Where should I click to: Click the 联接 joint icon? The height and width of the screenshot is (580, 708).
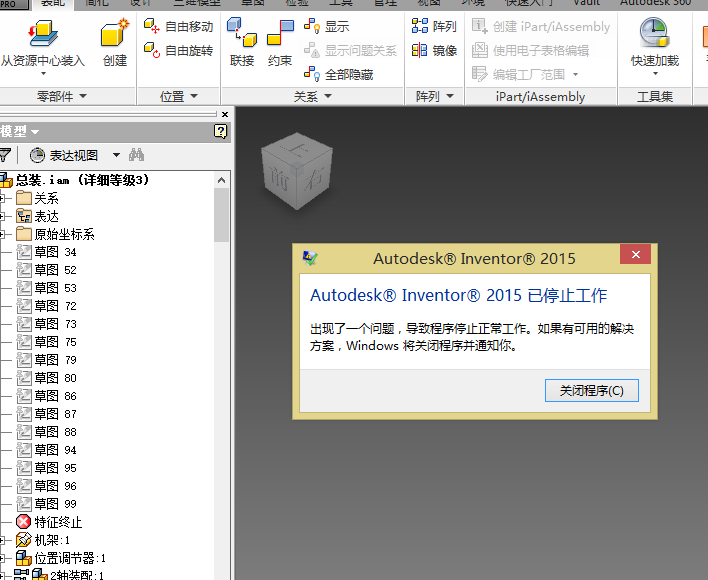point(242,32)
